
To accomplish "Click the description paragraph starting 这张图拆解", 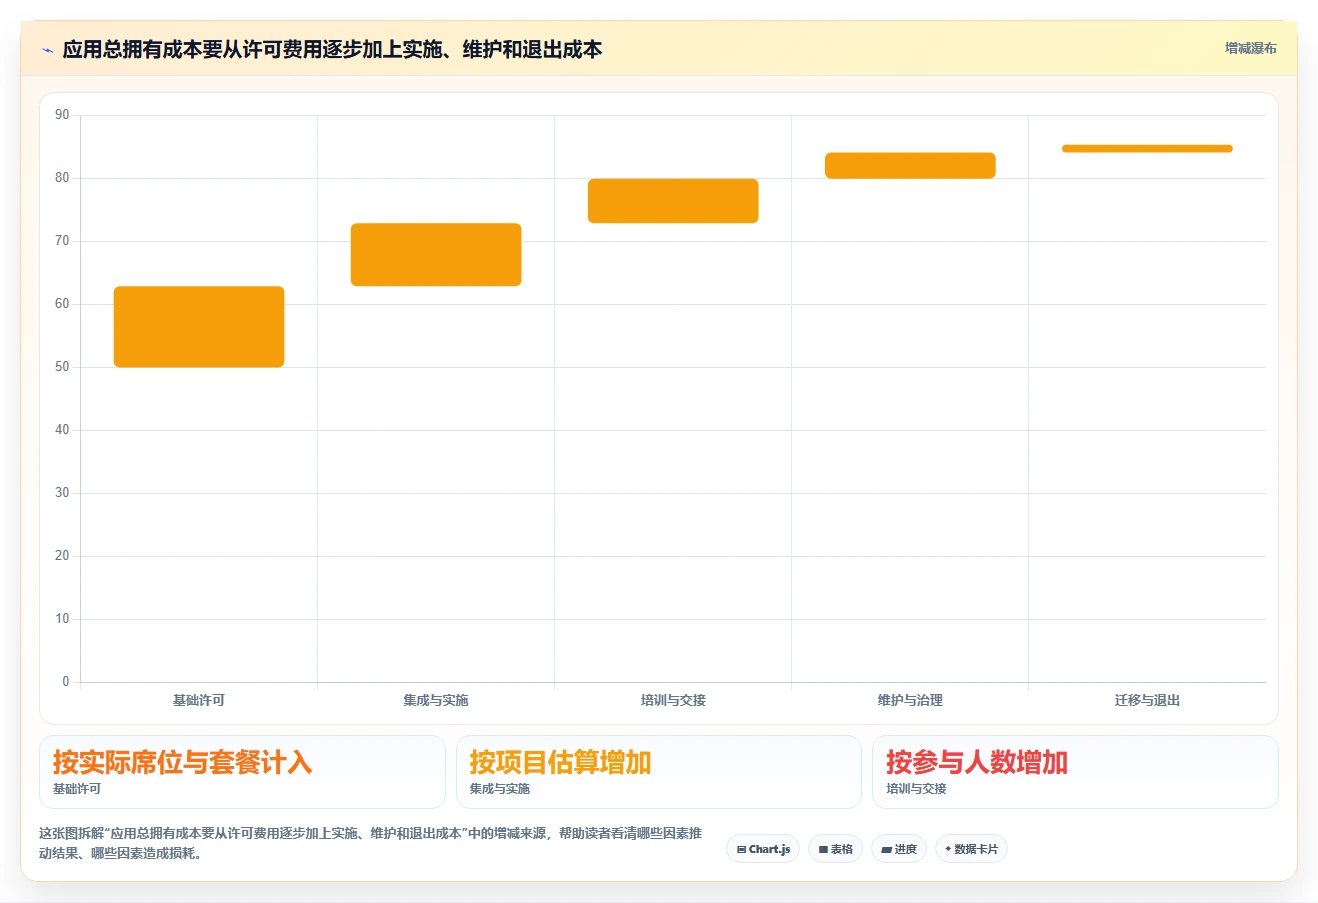I will click(x=371, y=843).
